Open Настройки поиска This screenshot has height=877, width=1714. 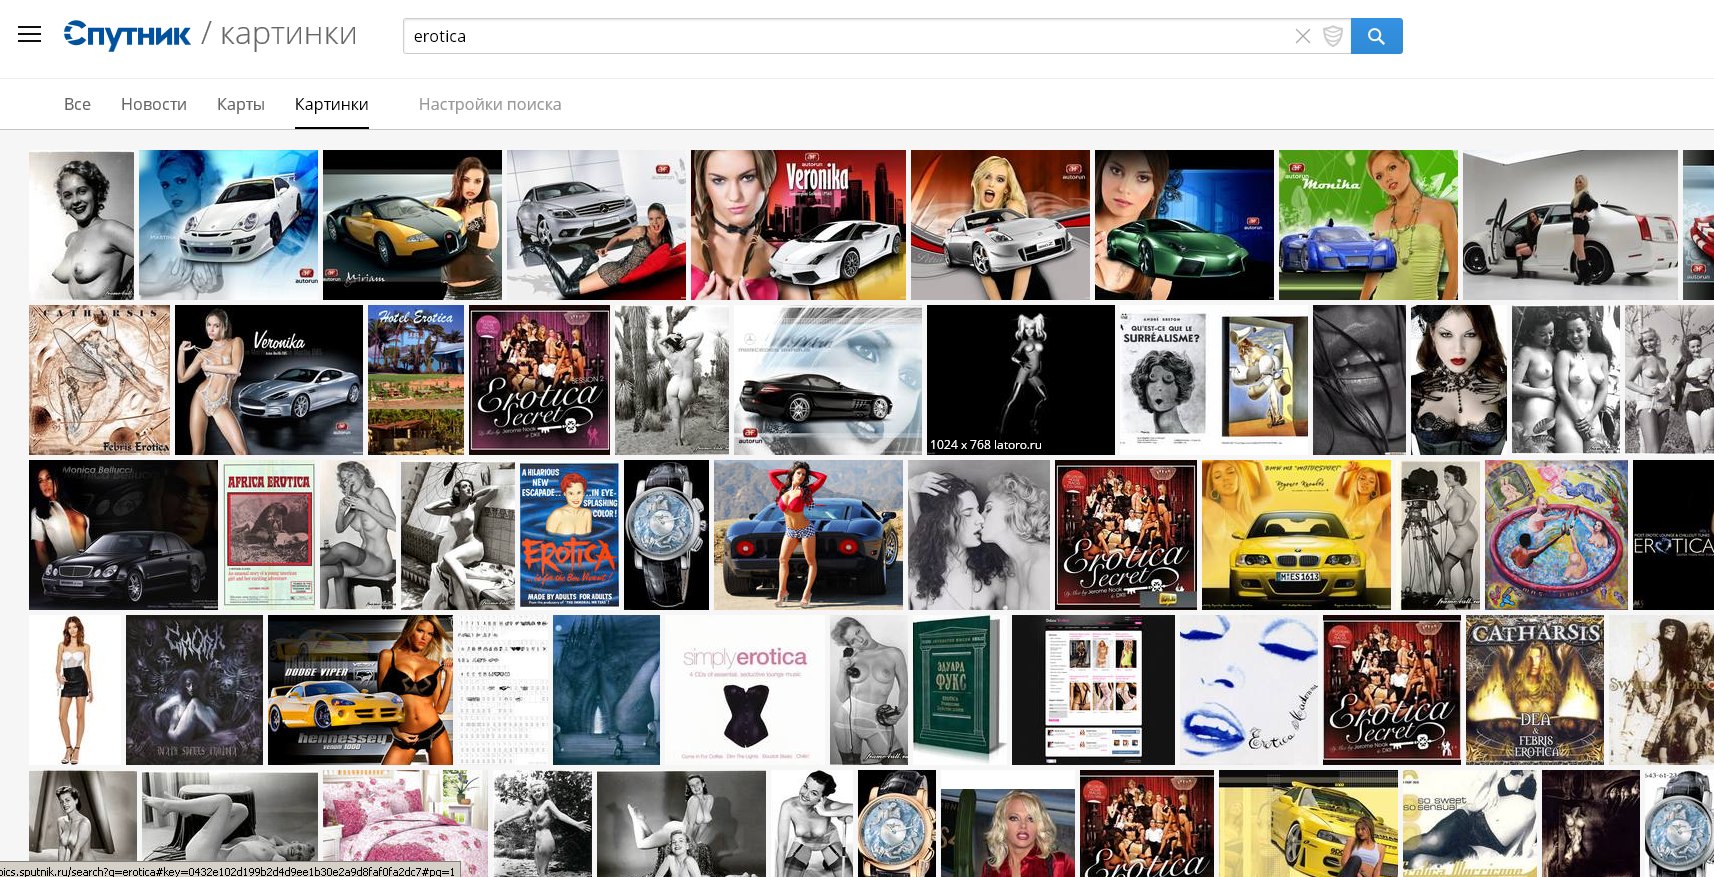coord(490,104)
